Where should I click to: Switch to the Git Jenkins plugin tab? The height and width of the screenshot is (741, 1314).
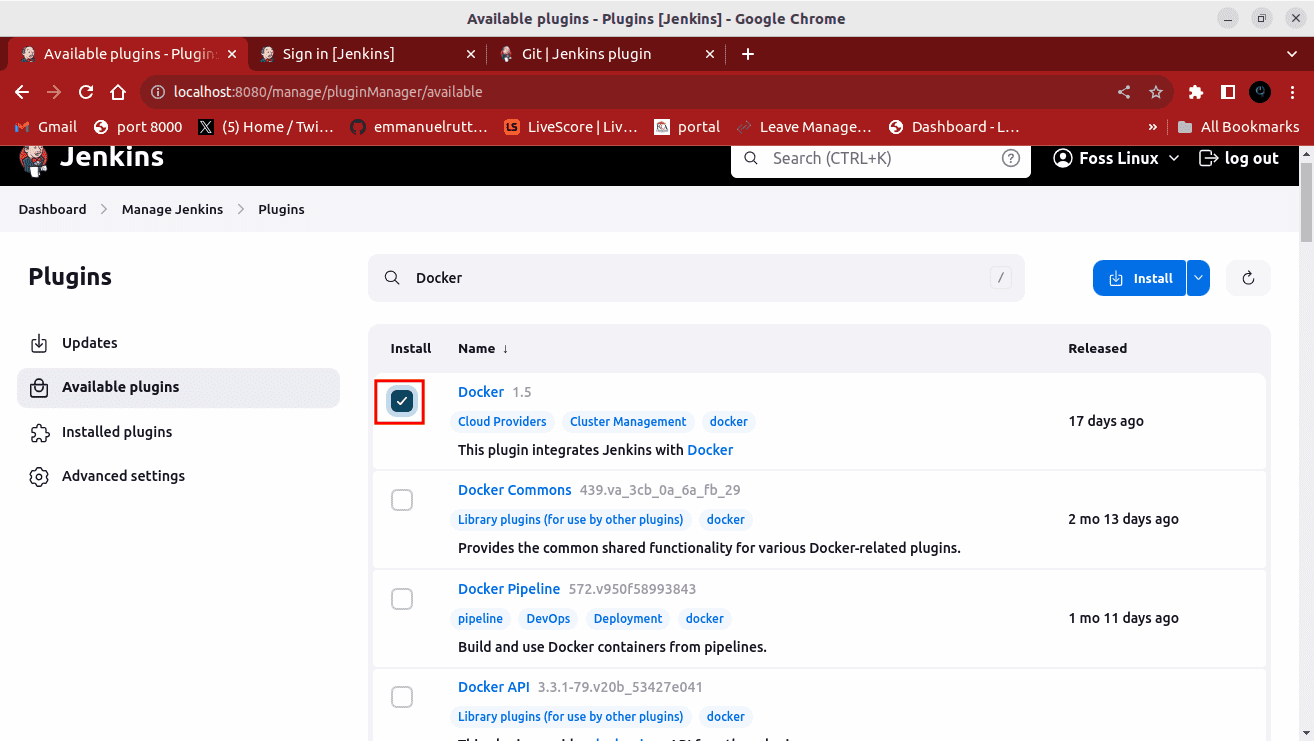tap(586, 54)
